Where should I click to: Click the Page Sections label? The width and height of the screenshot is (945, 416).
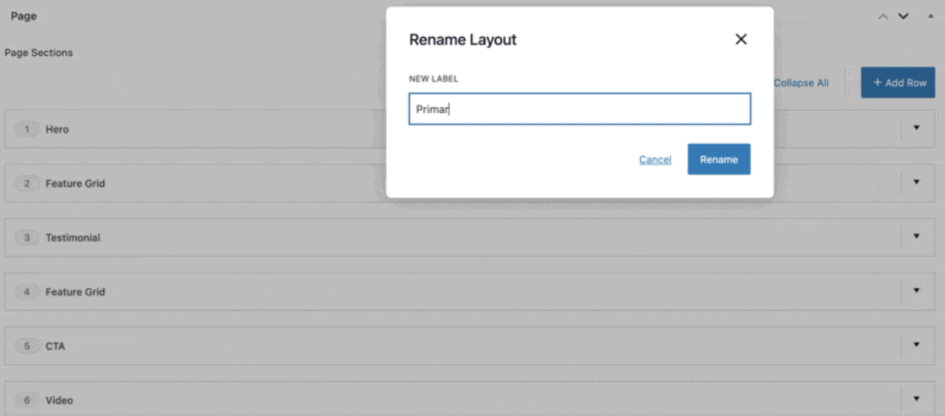39,52
